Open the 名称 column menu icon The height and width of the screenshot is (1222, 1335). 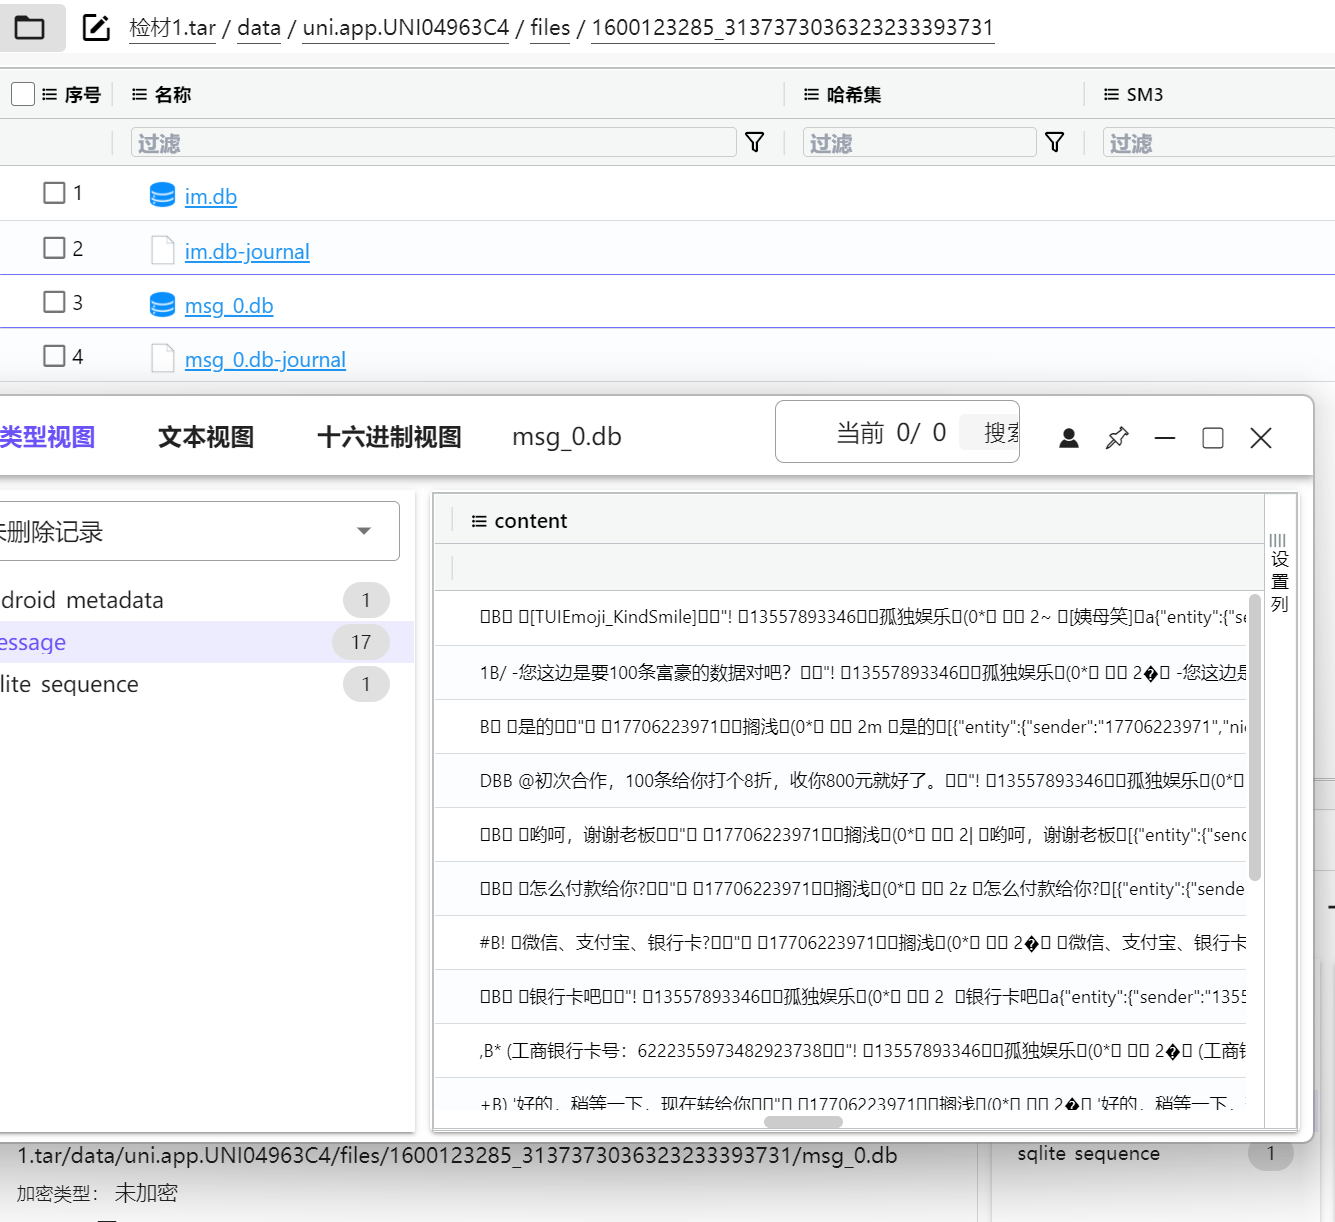point(139,94)
